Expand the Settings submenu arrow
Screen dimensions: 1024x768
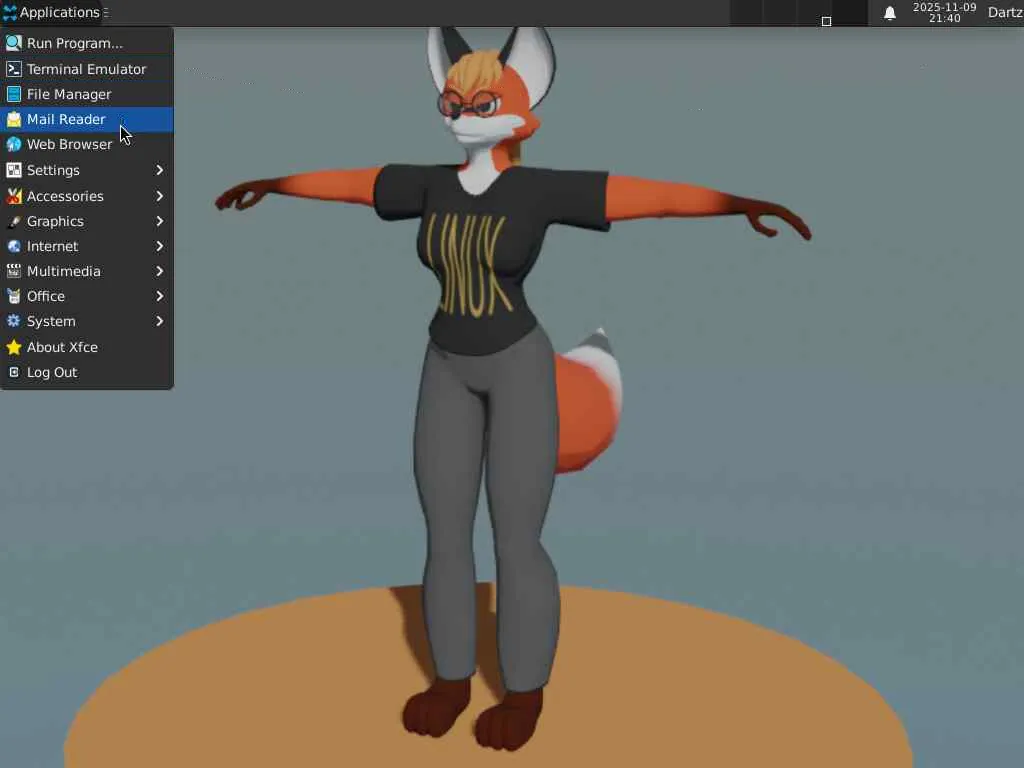click(x=159, y=170)
